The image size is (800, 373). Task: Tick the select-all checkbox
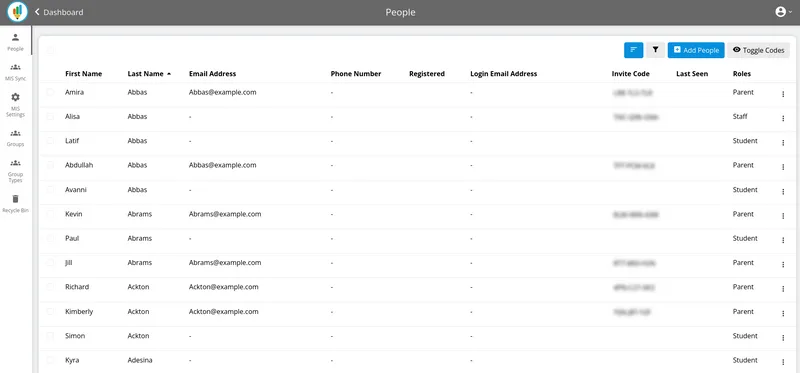[50, 50]
